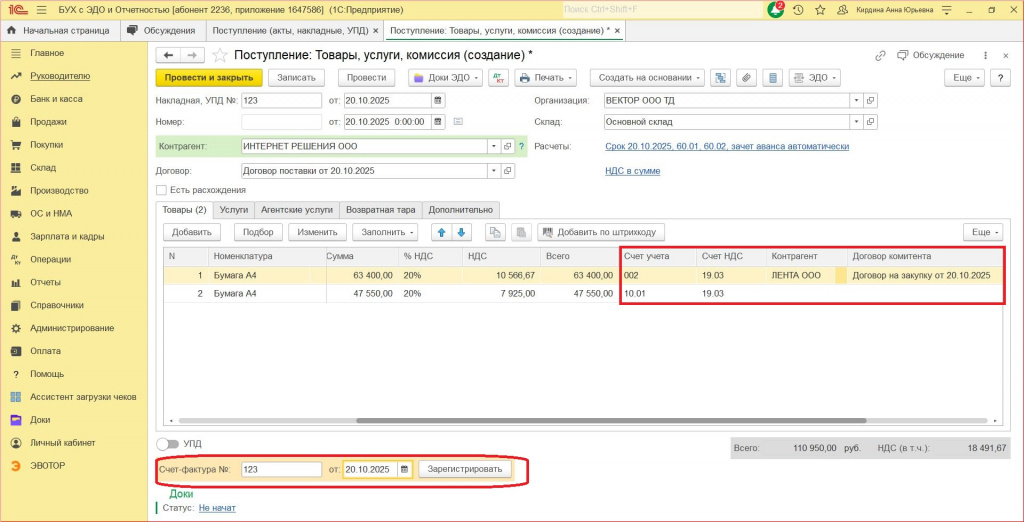Open Договор card icon
The width and height of the screenshot is (1024, 522).
[507, 171]
